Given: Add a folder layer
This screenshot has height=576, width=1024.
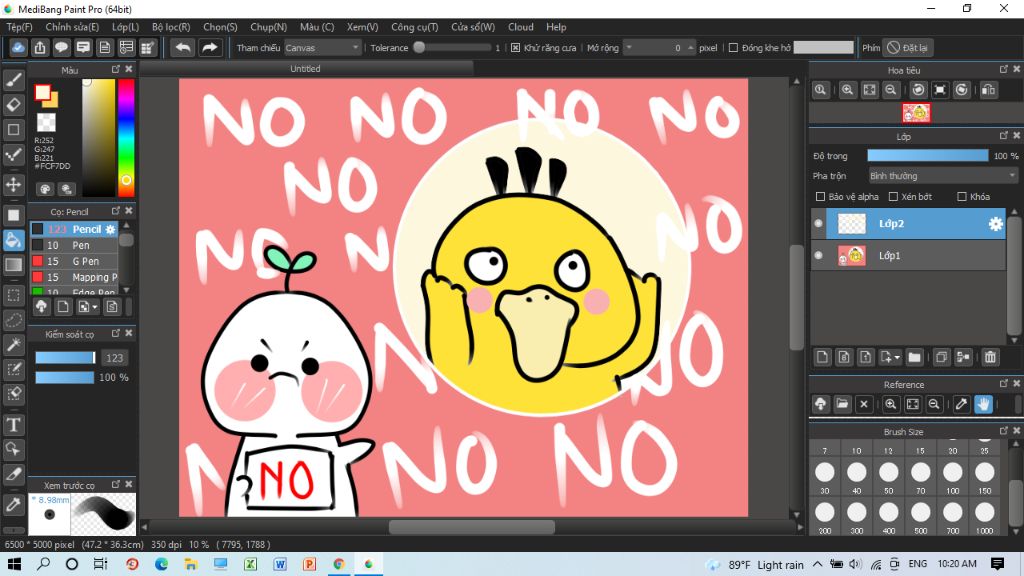Looking at the screenshot, I should pos(914,357).
